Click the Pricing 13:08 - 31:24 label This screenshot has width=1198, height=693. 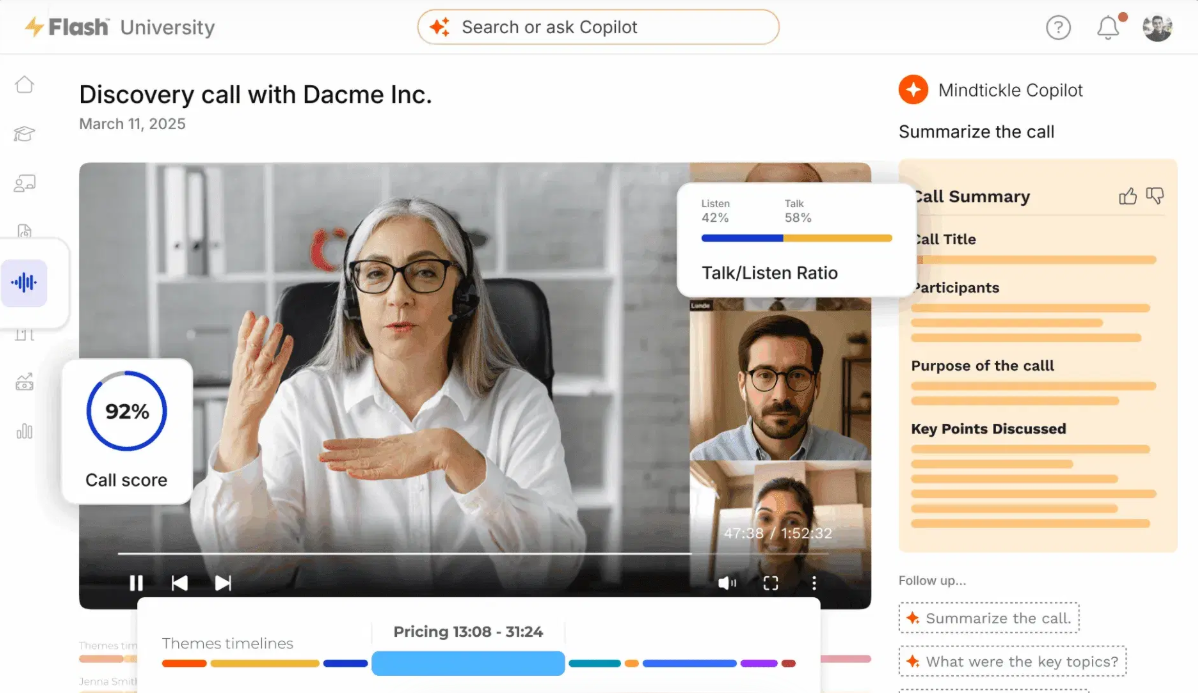(x=468, y=632)
